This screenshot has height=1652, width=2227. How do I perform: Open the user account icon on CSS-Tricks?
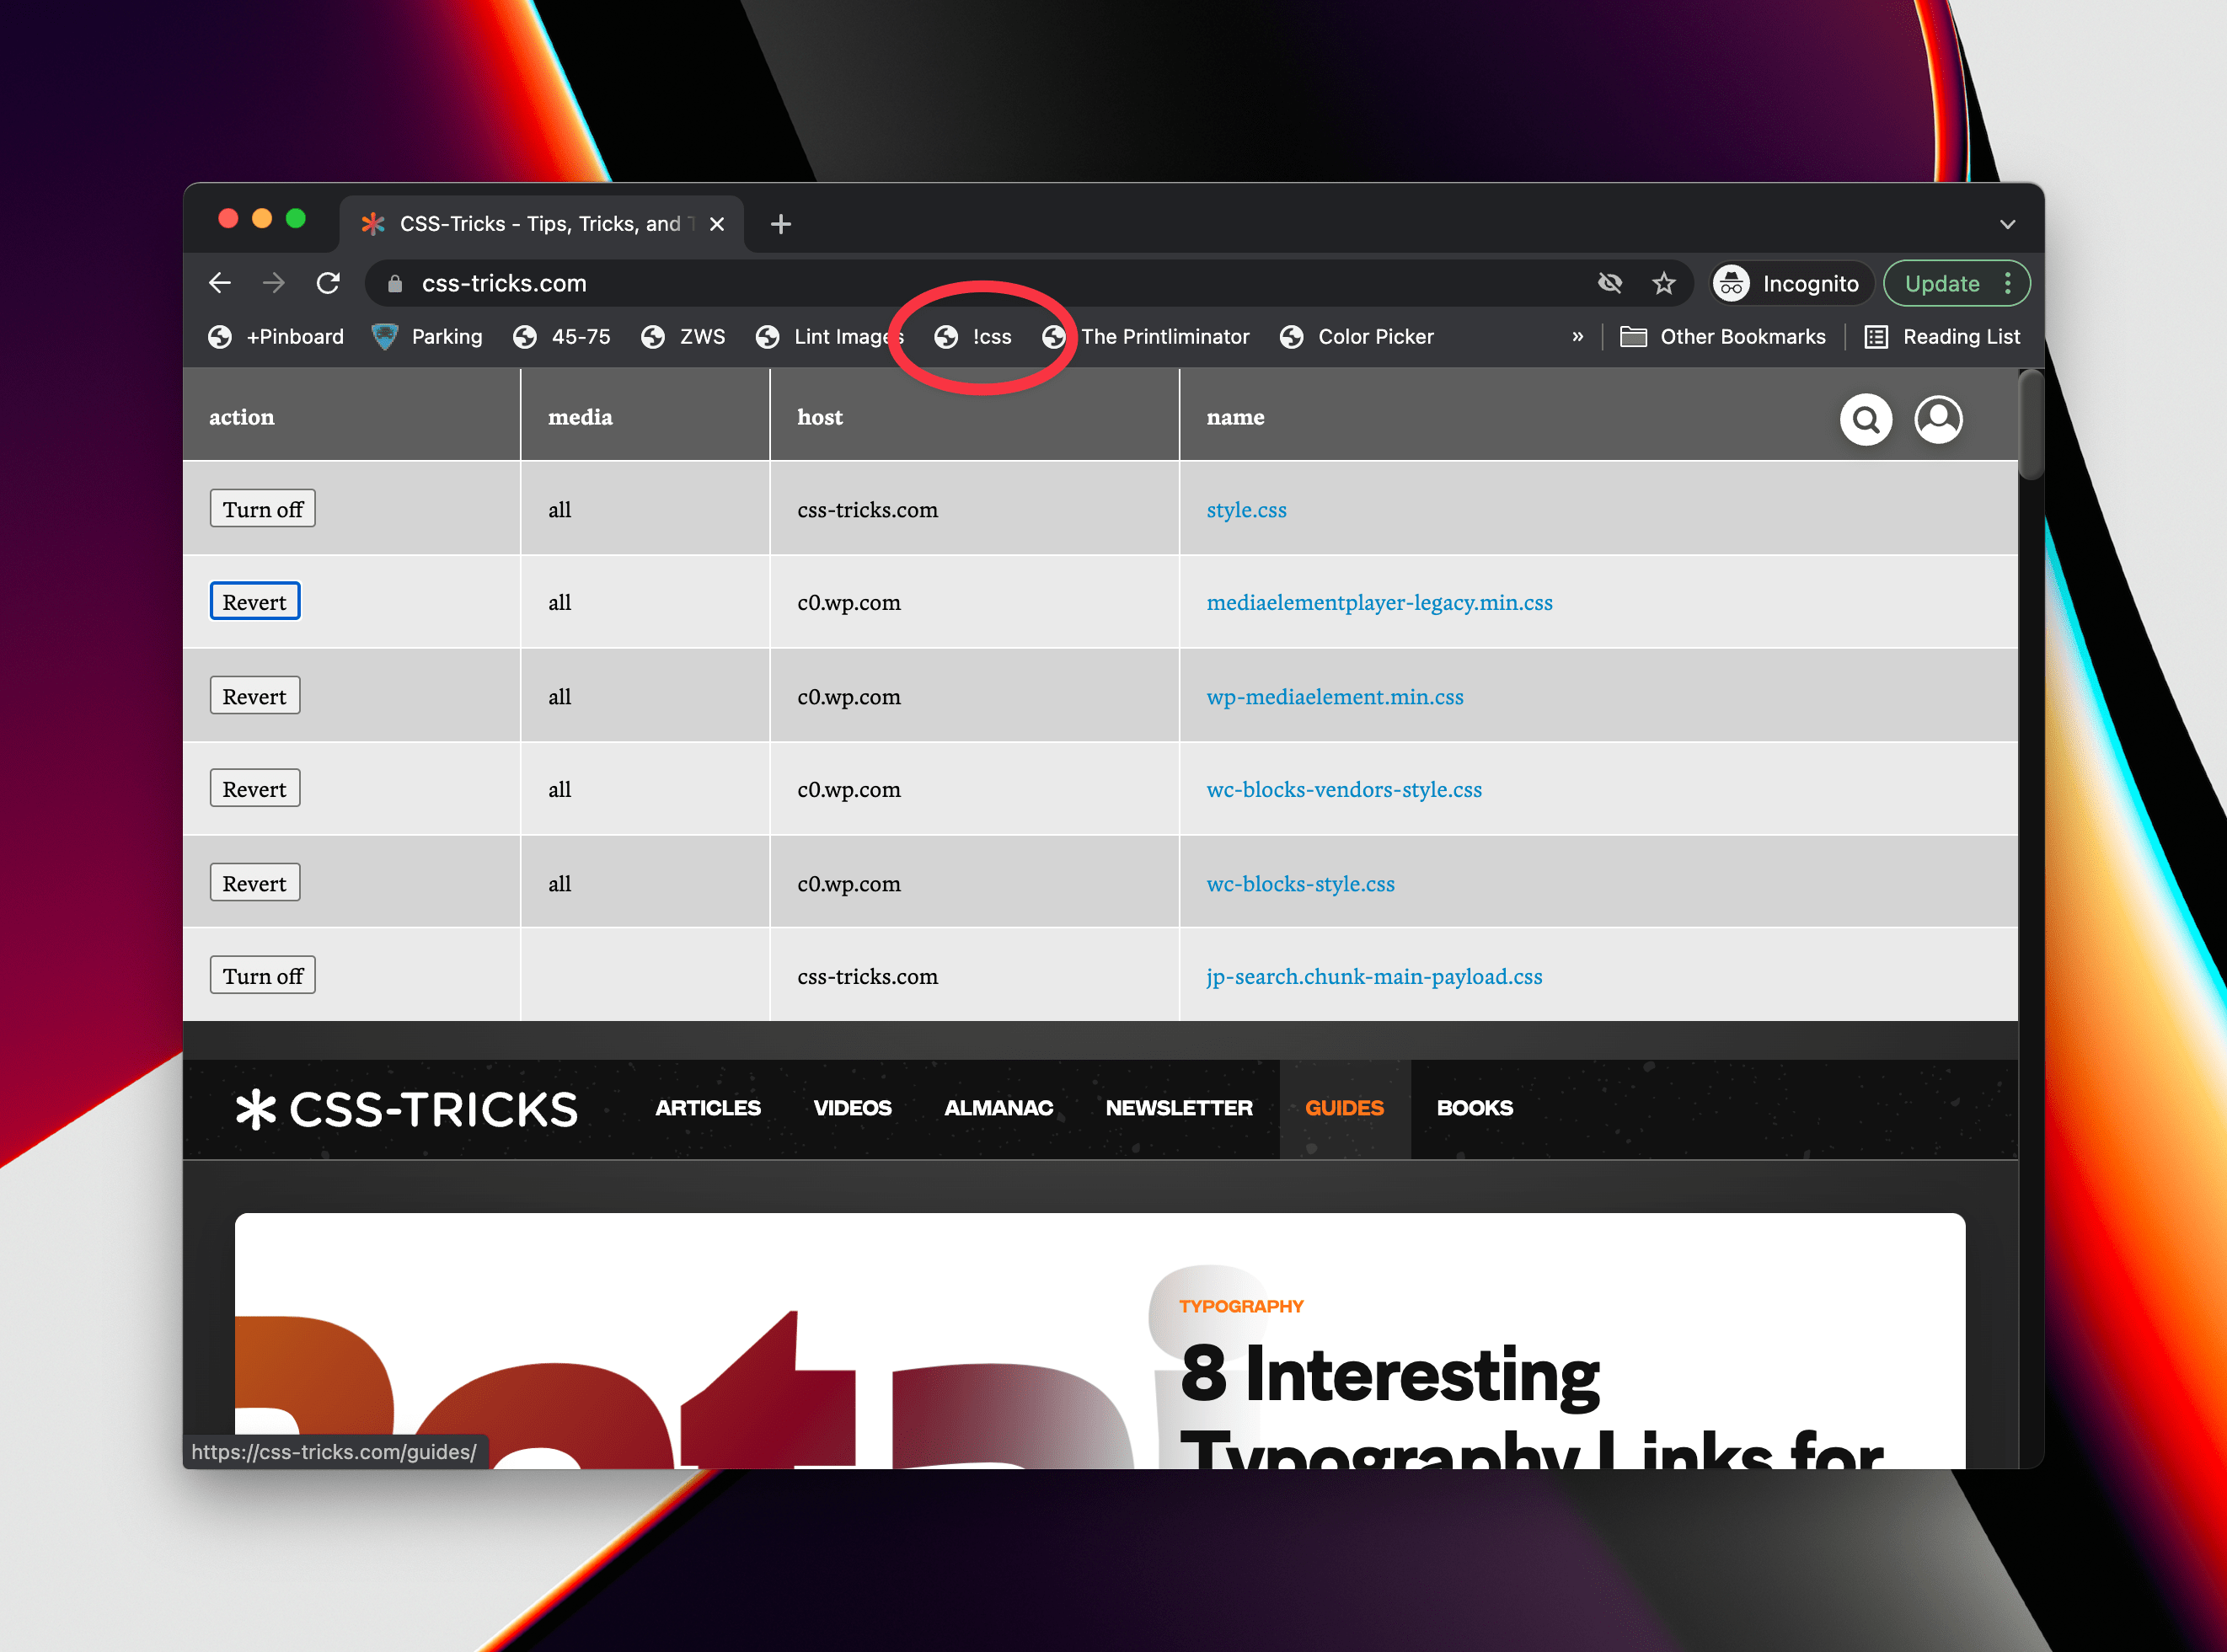coord(1938,420)
